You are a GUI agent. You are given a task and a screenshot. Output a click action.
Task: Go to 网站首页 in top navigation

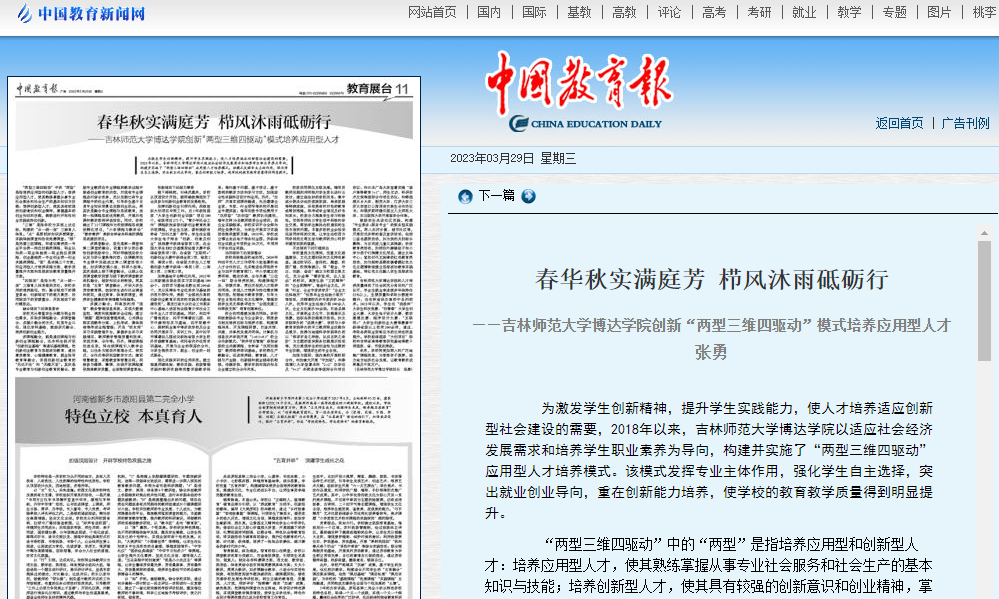pyautogui.click(x=432, y=12)
